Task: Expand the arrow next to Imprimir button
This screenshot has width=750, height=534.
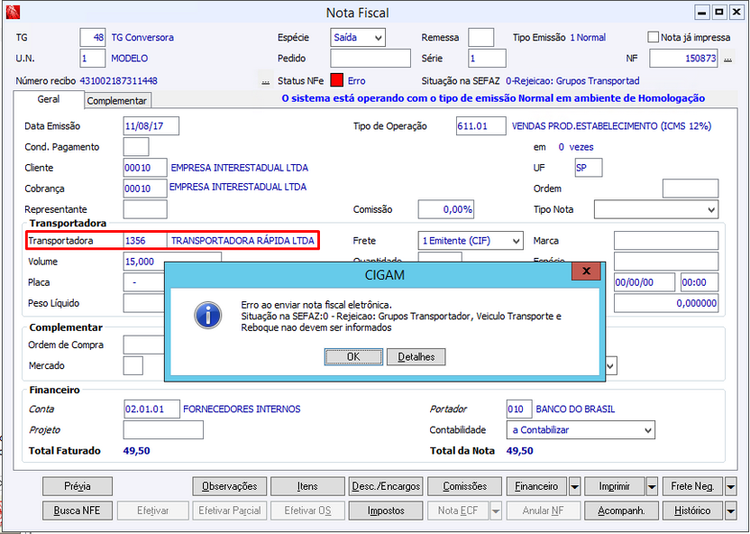Action: pos(651,487)
